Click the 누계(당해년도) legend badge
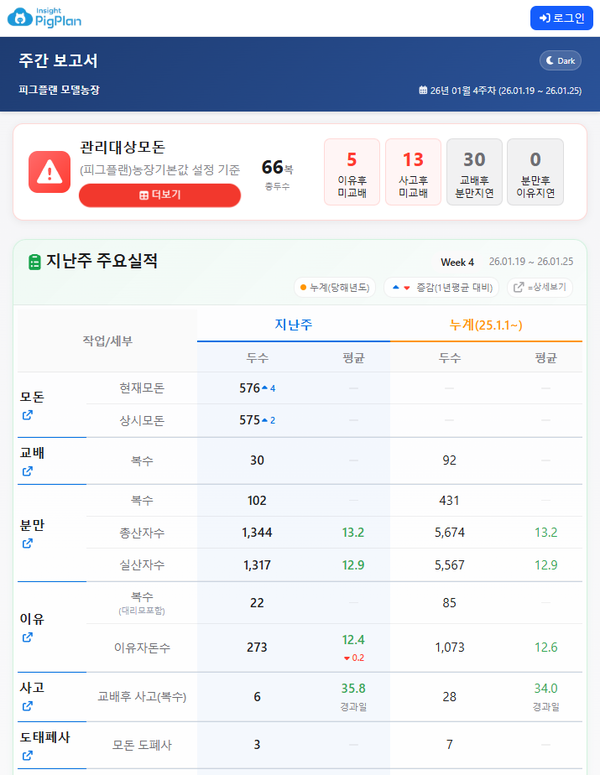 (x=335, y=287)
